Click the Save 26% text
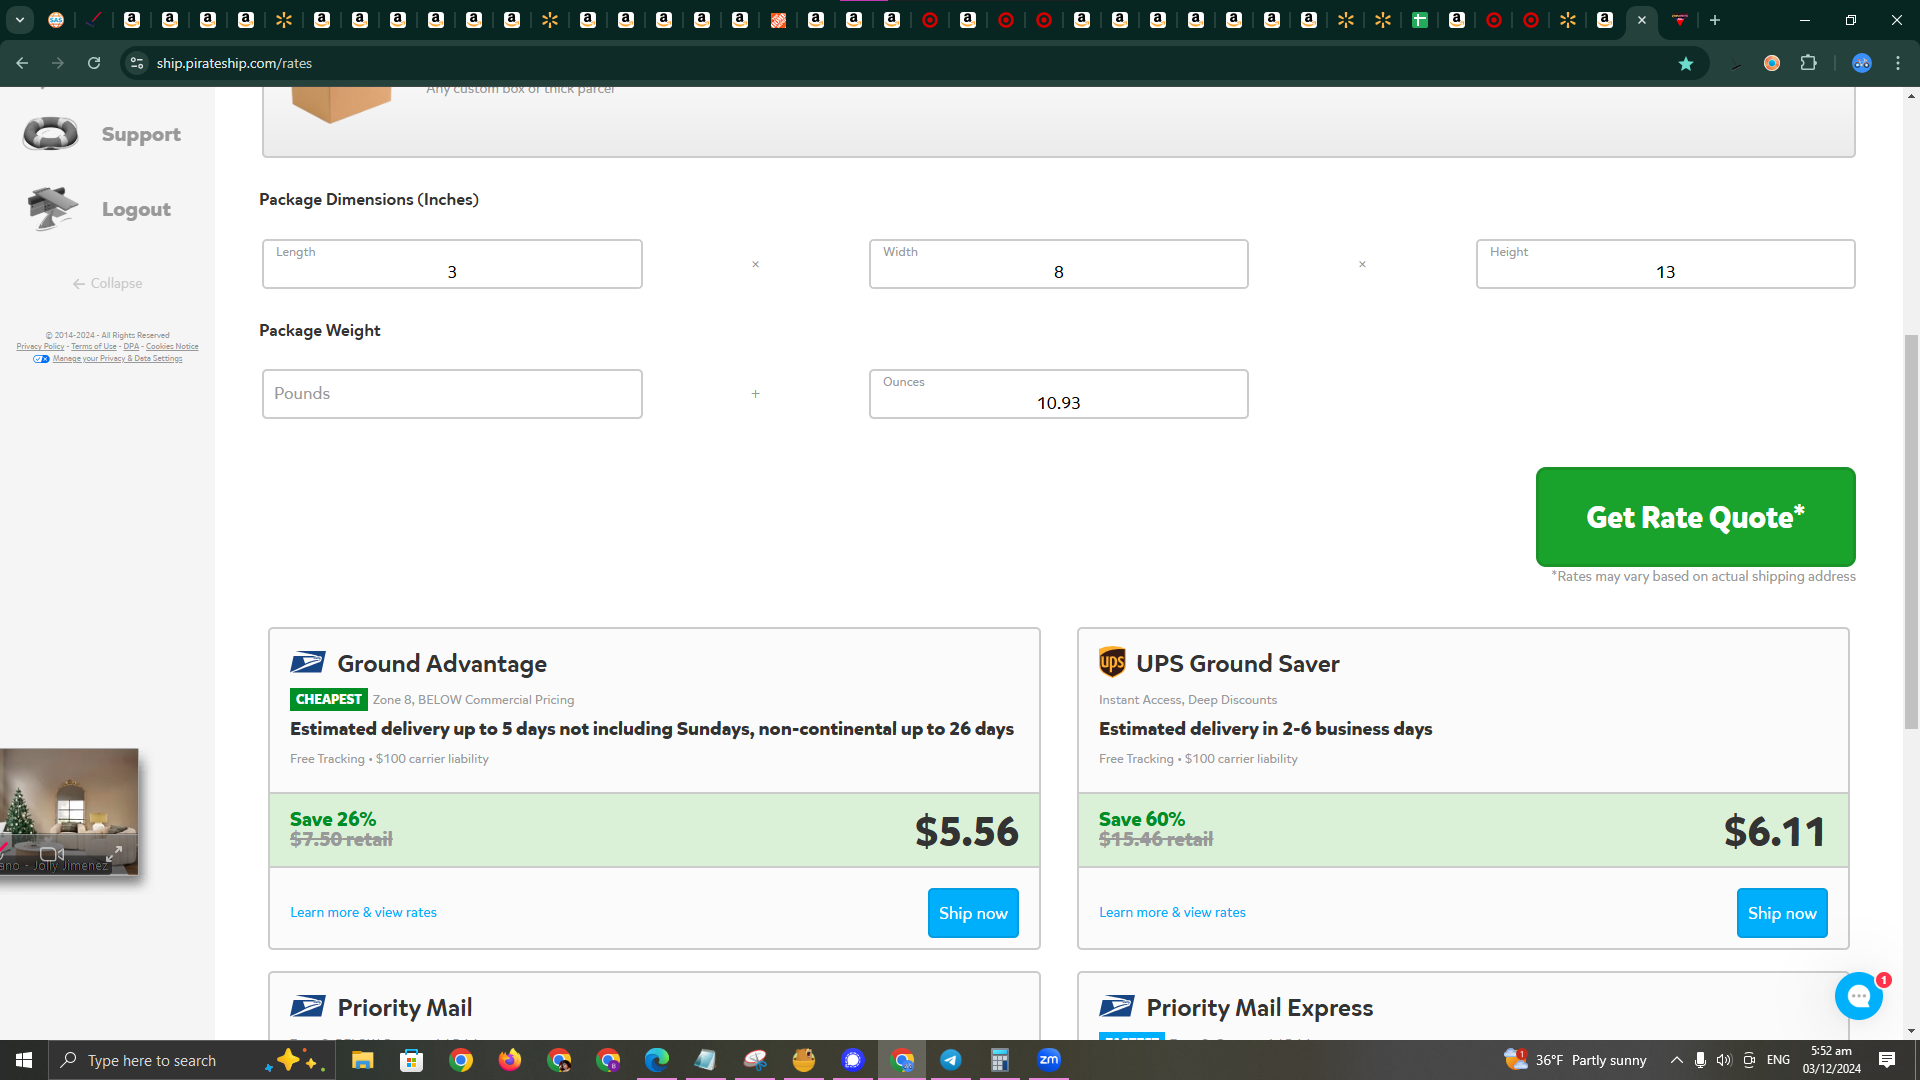The image size is (1920, 1080). click(333, 819)
